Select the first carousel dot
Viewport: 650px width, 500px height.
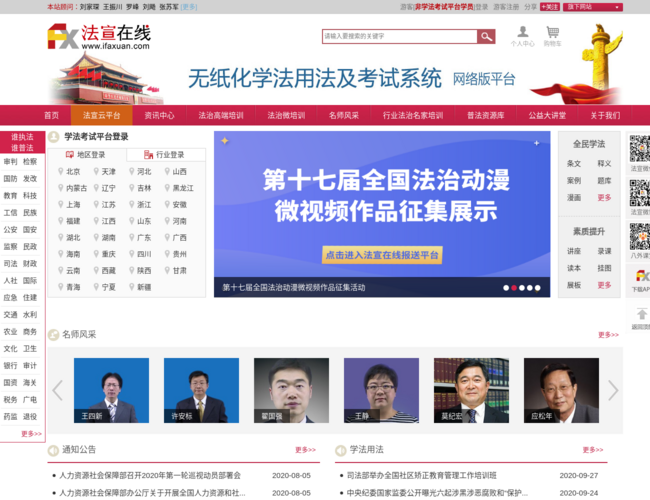point(506,288)
